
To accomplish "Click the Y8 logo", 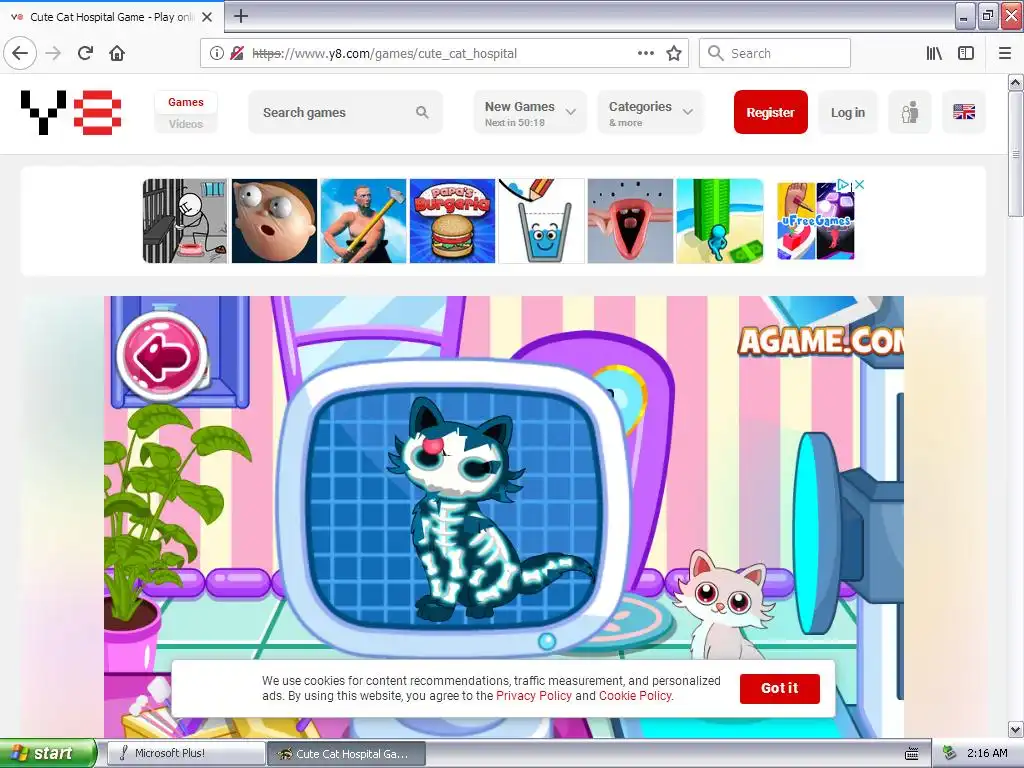I will pyautogui.click(x=71, y=112).
